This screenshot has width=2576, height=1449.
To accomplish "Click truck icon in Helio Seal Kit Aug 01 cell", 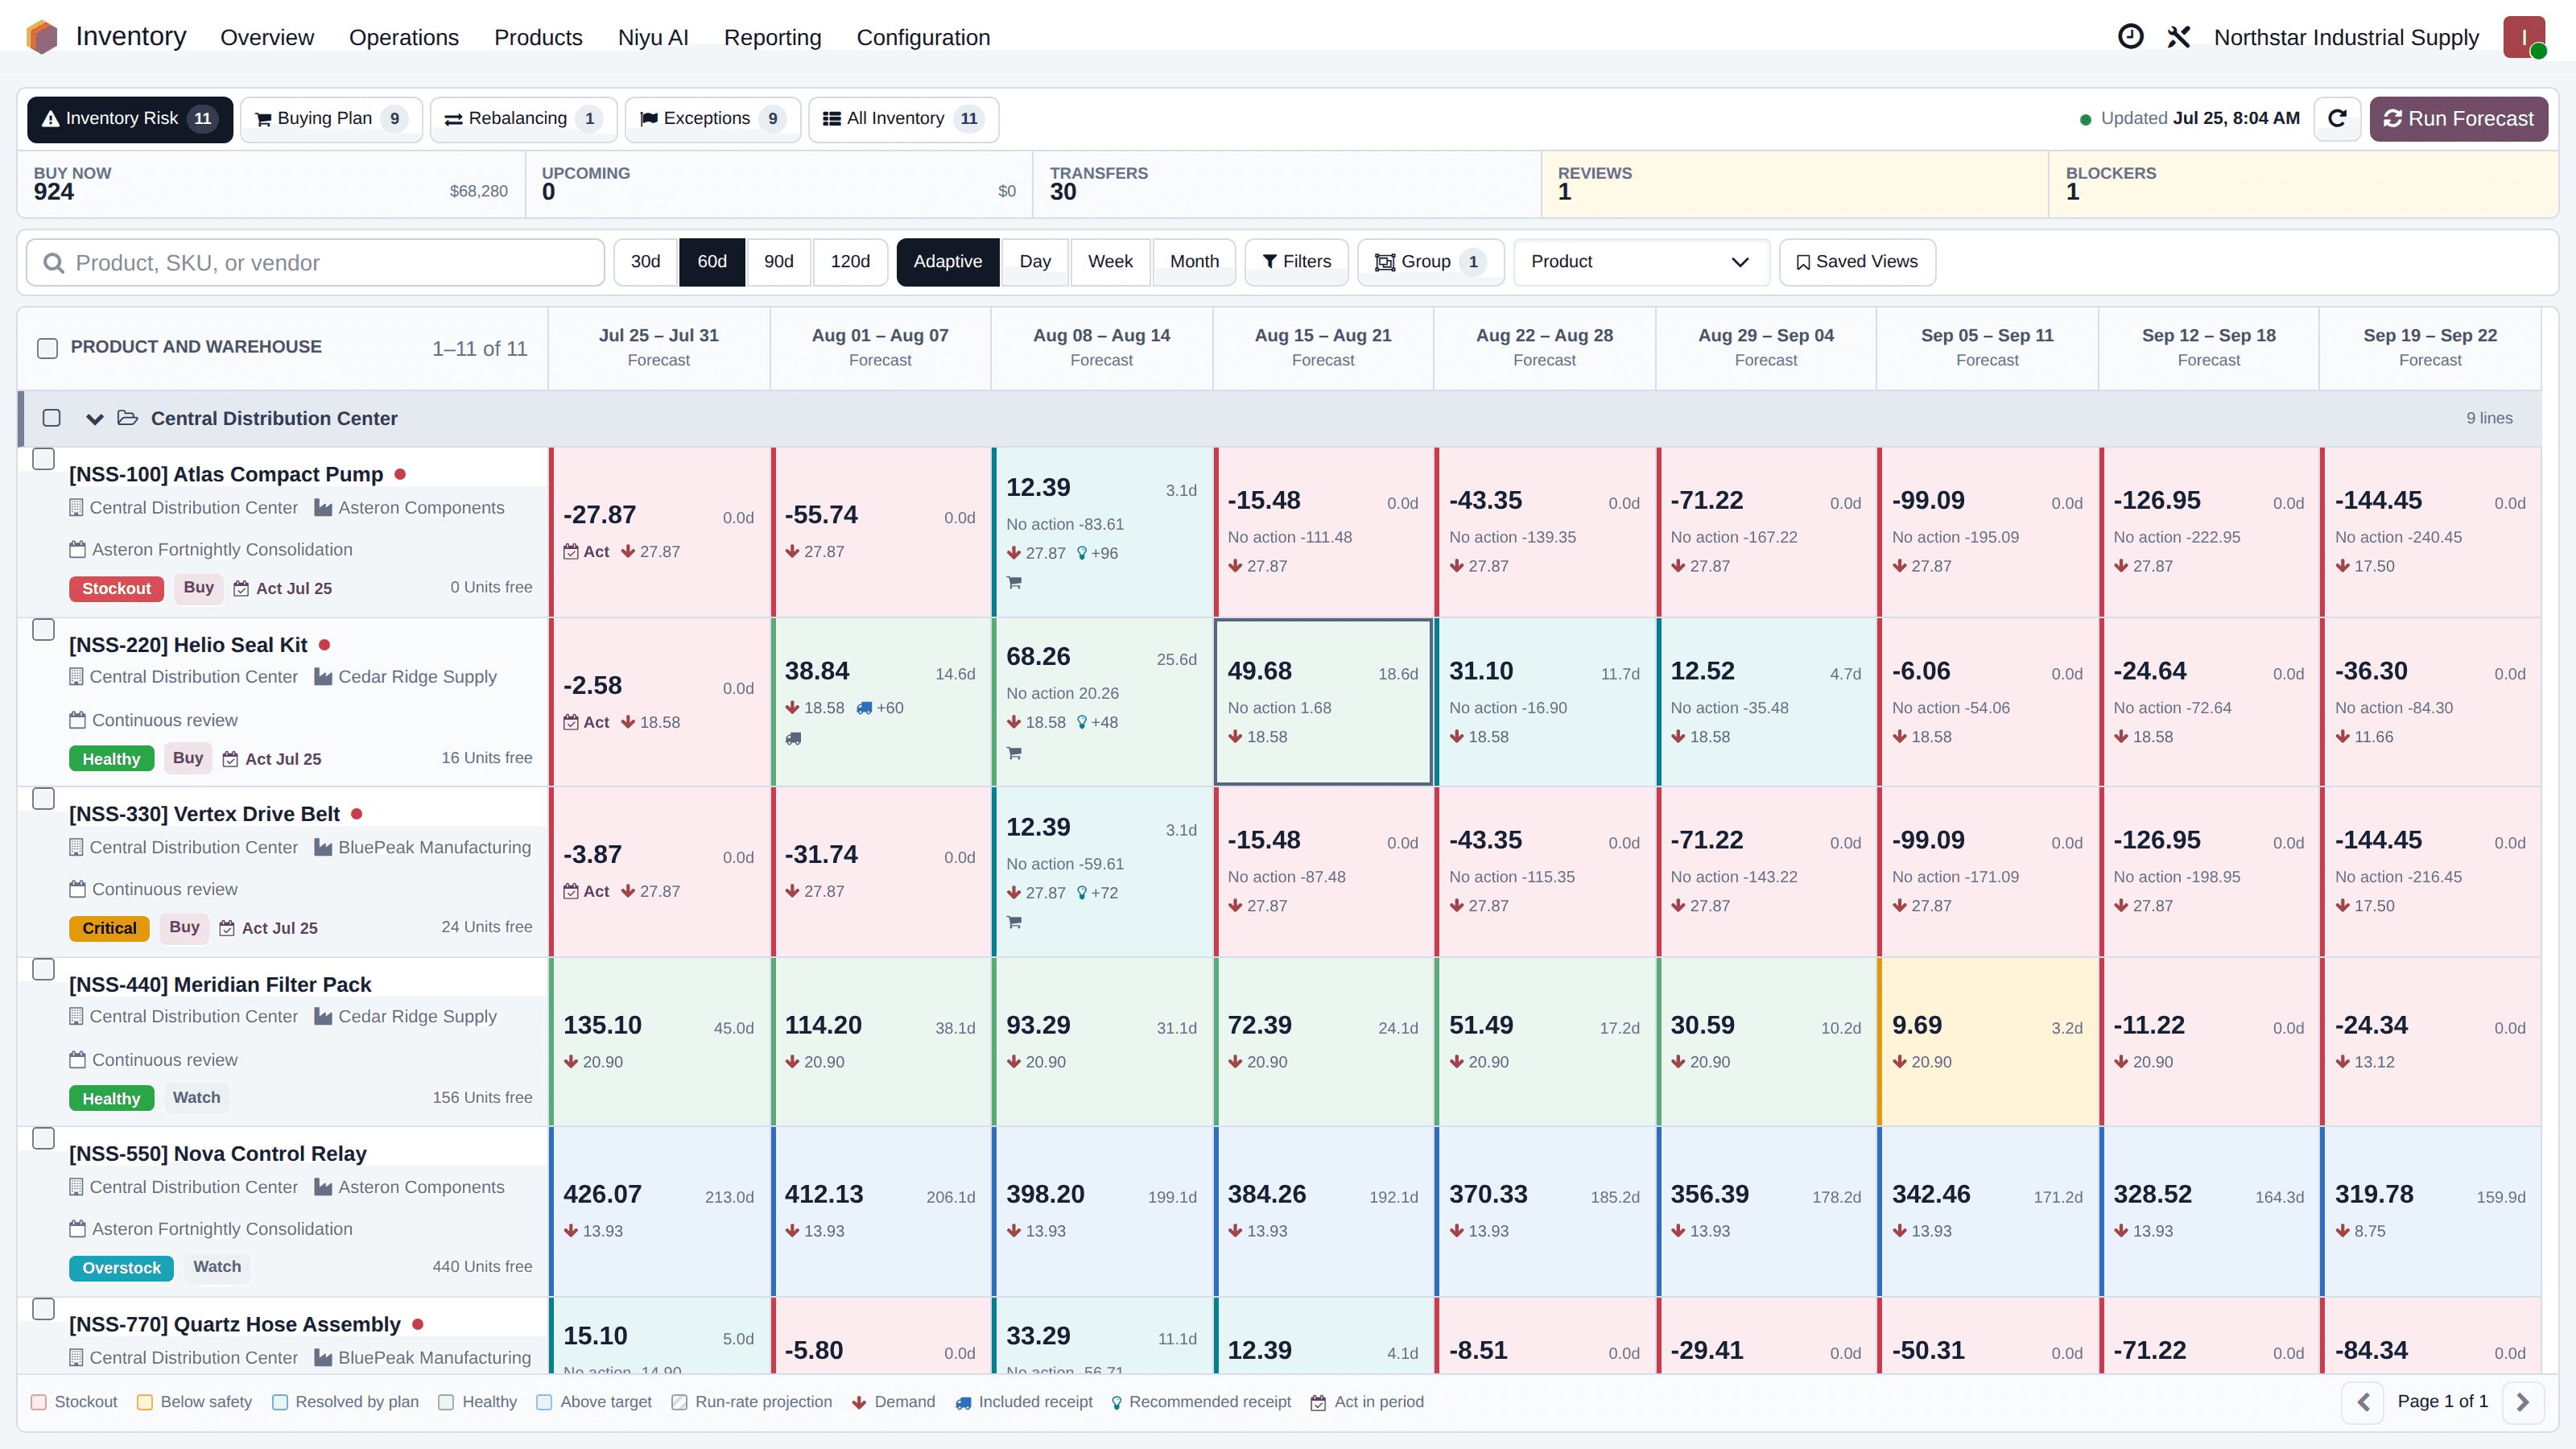I will [x=793, y=738].
